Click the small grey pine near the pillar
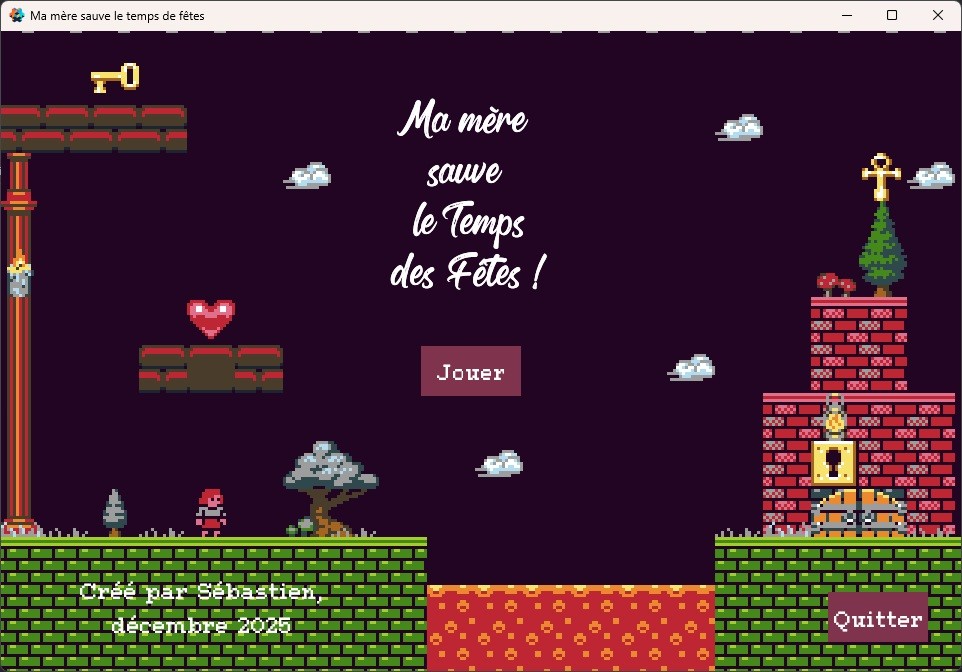 pos(115,511)
